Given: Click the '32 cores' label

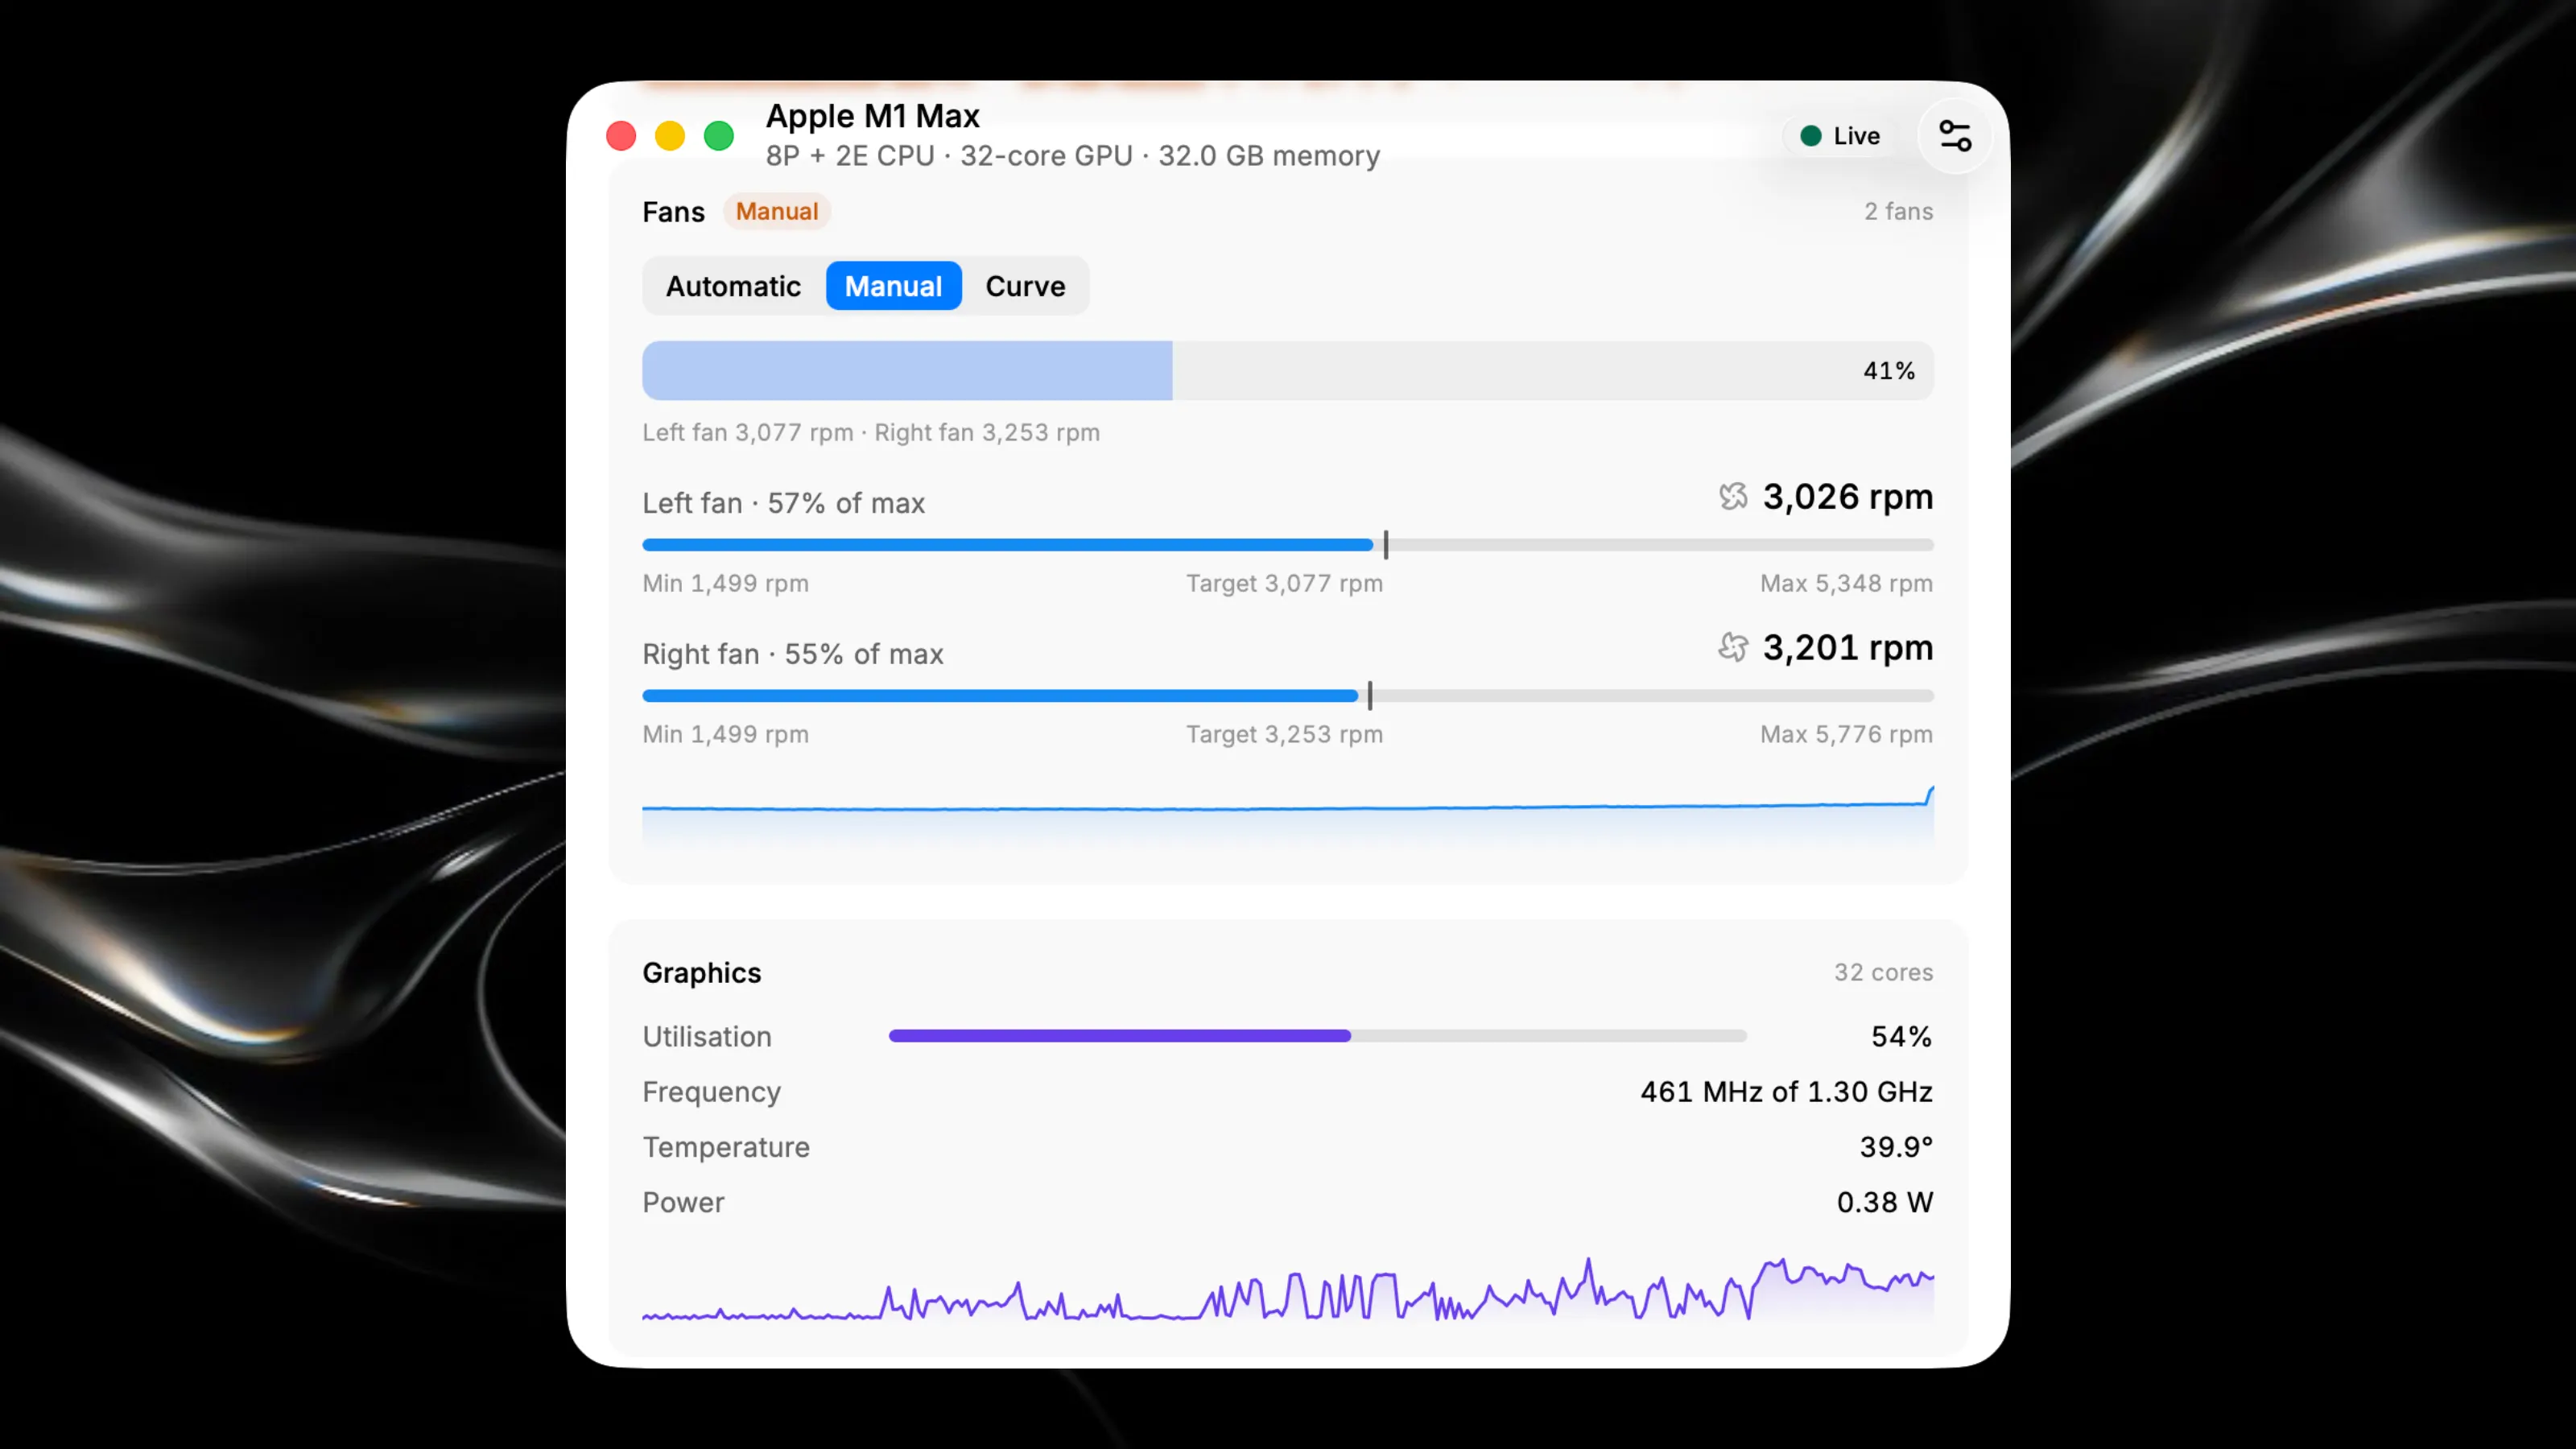Looking at the screenshot, I should click(x=1883, y=973).
